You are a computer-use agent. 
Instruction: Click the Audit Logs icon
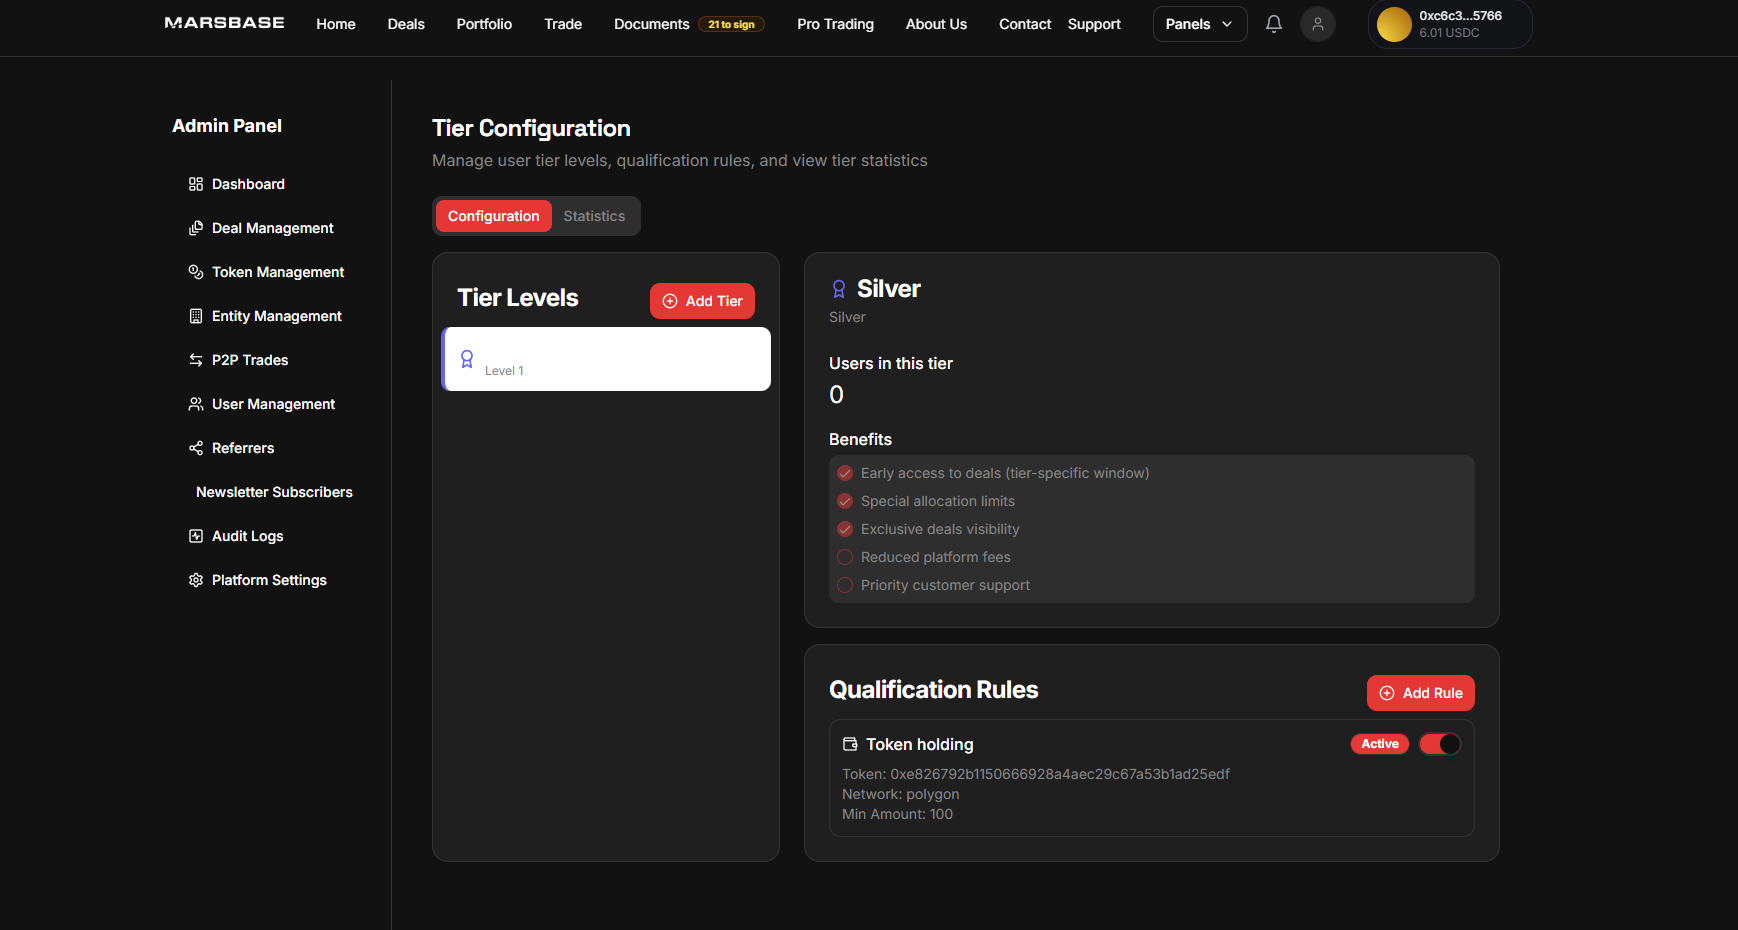click(x=195, y=536)
